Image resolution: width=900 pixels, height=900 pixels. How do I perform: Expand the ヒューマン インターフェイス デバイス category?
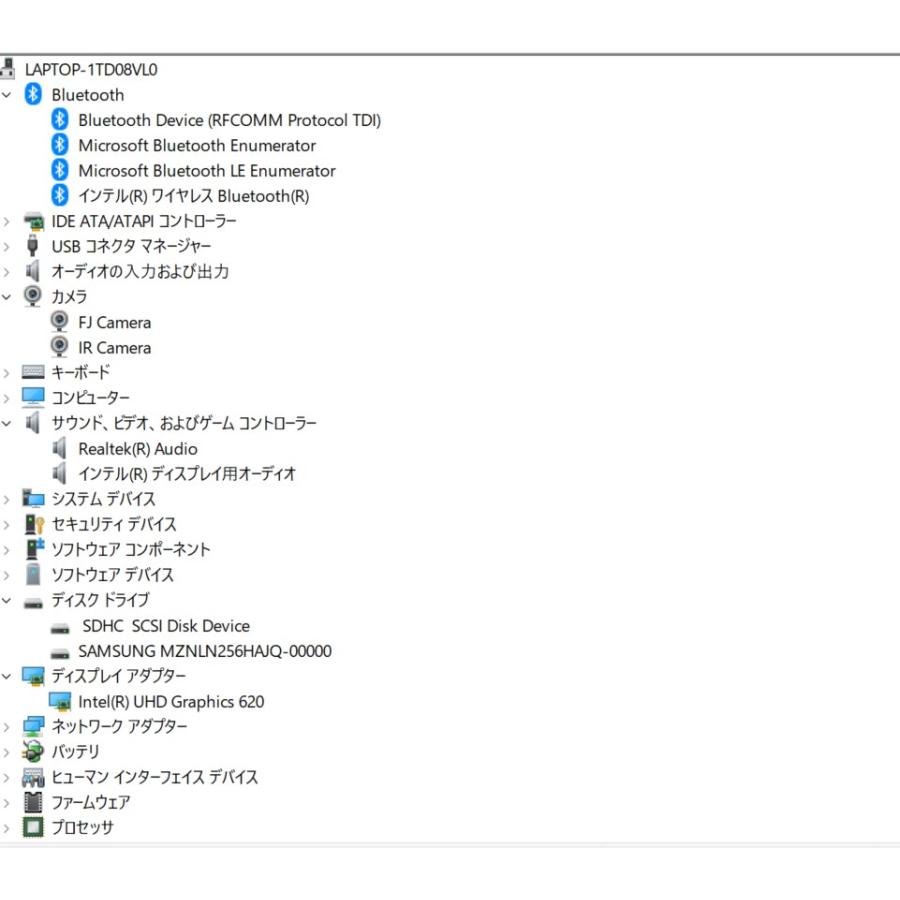8,777
